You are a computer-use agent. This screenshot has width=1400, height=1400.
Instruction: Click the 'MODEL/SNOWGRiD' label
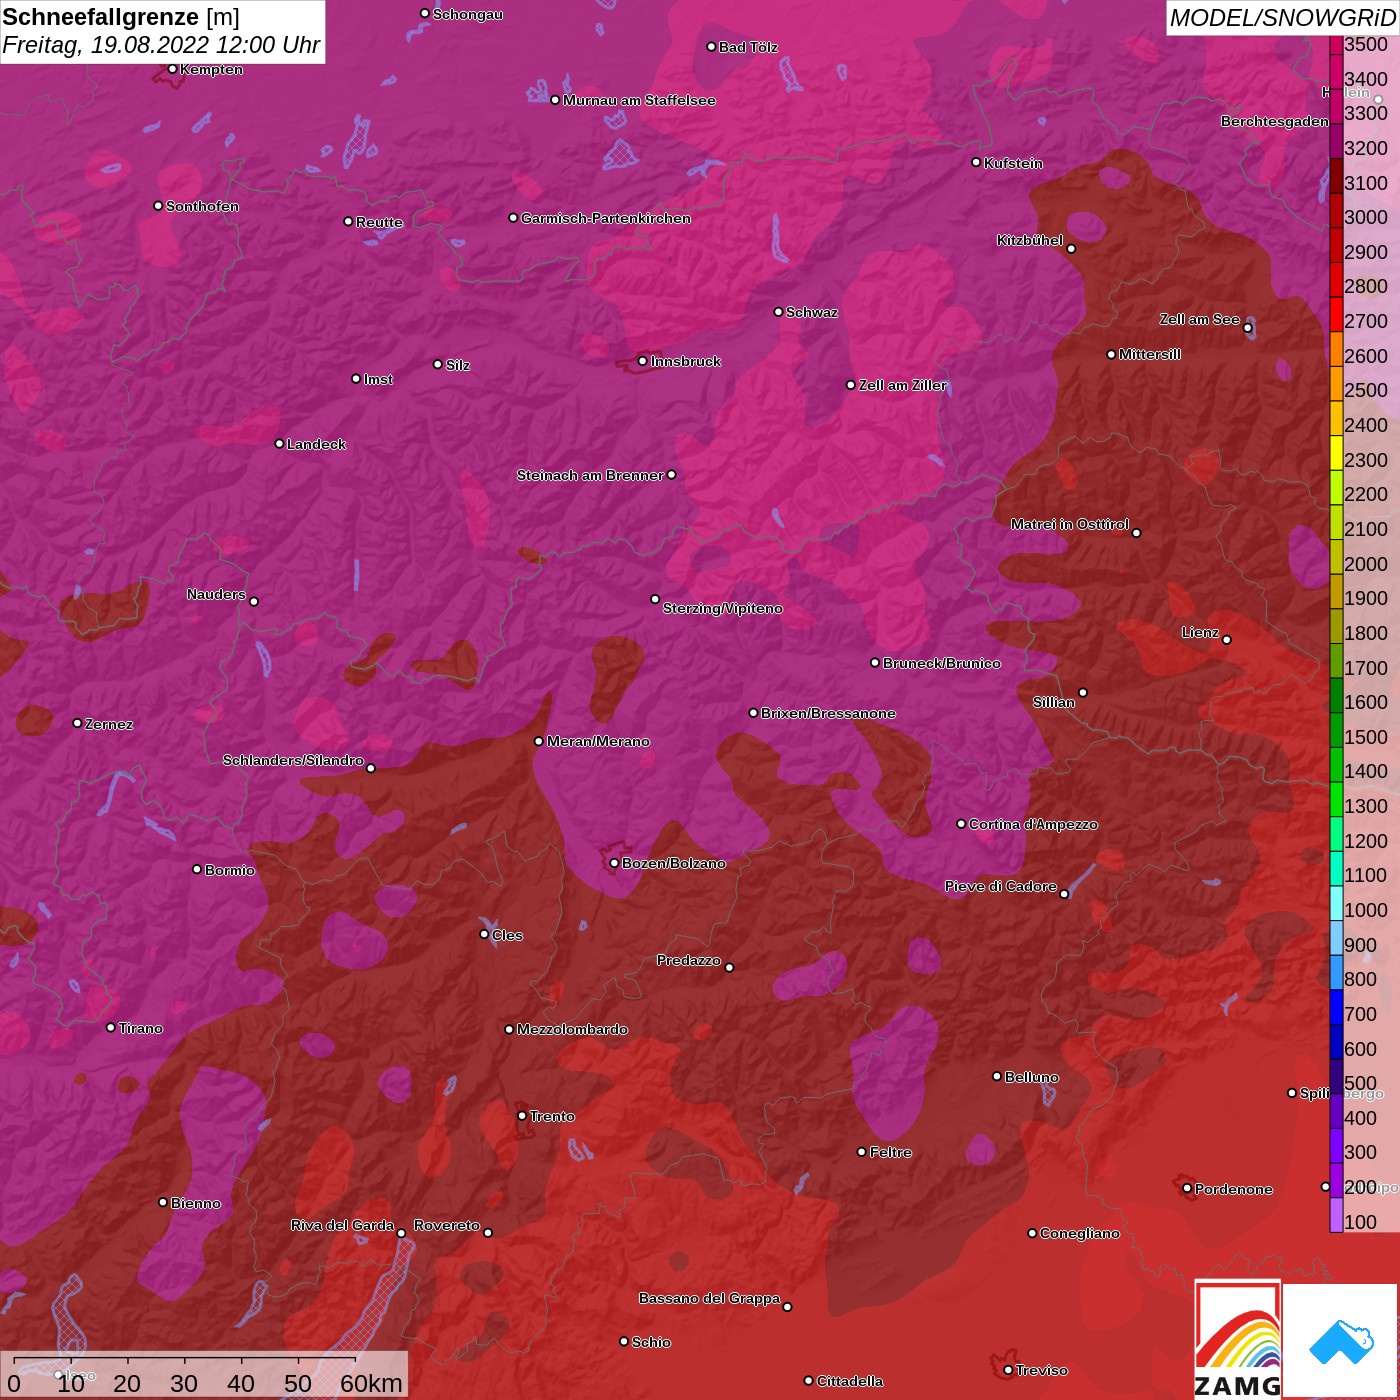tap(1282, 18)
